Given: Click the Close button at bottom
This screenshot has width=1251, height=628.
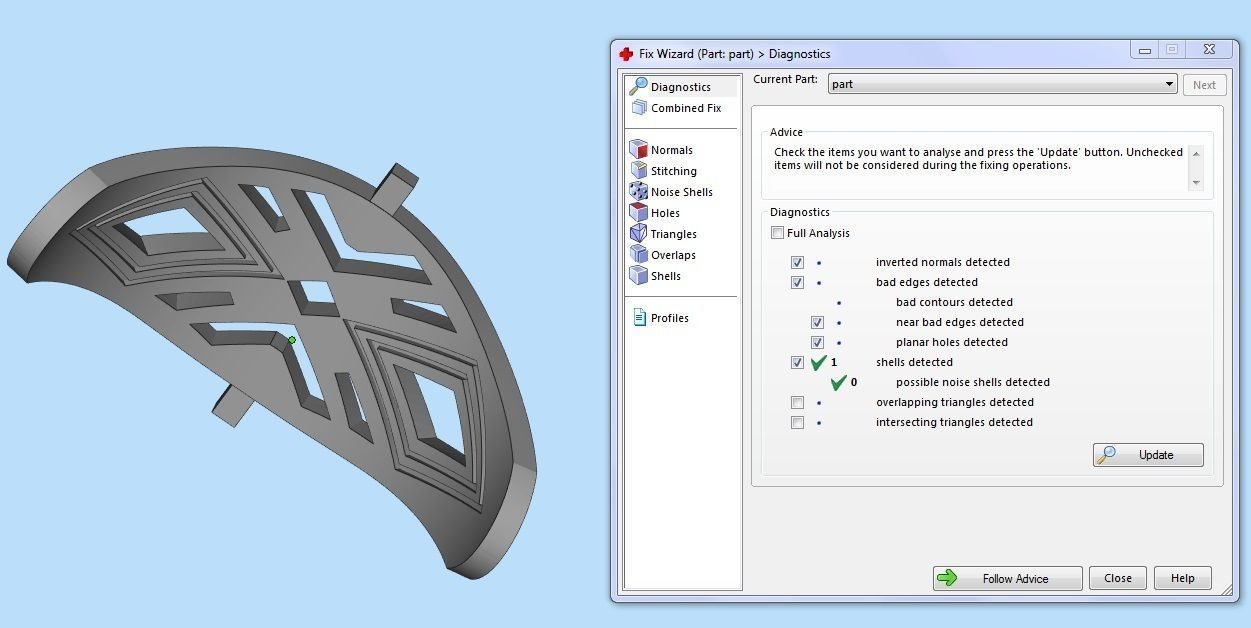Looking at the screenshot, I should point(1118,578).
